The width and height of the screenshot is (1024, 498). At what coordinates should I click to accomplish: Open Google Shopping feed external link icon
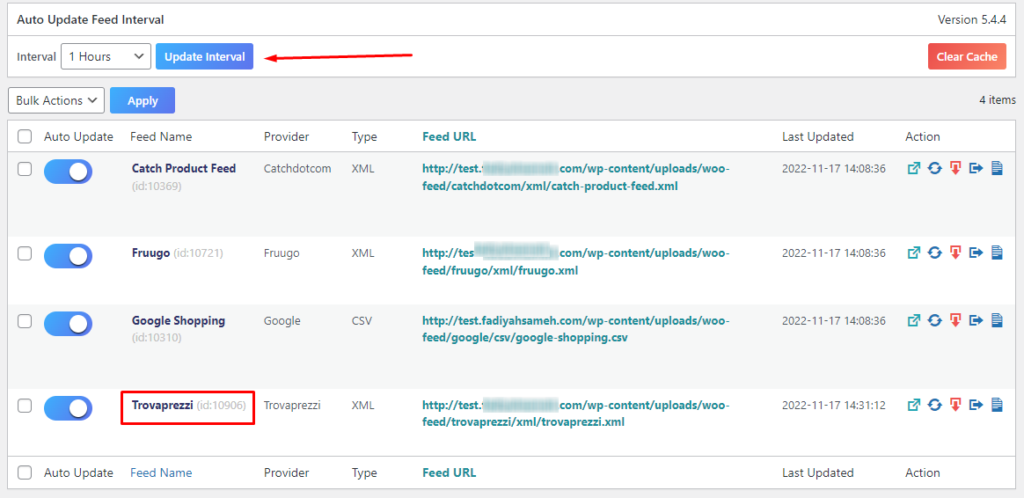914,320
